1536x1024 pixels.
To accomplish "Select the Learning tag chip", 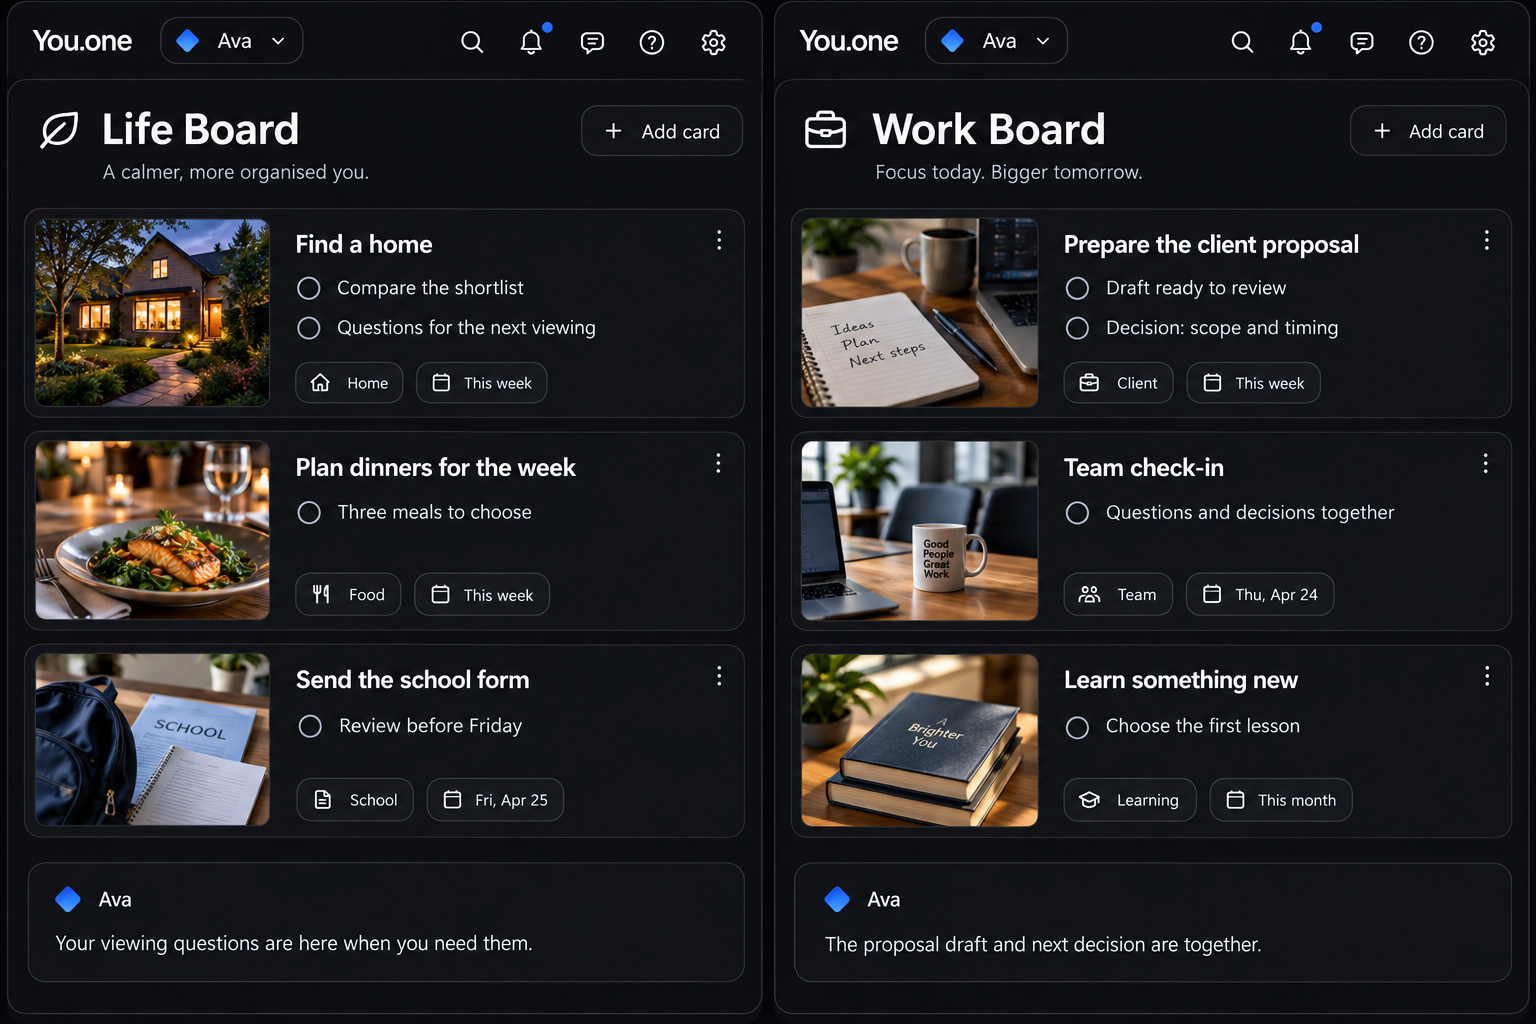I will [x=1130, y=800].
